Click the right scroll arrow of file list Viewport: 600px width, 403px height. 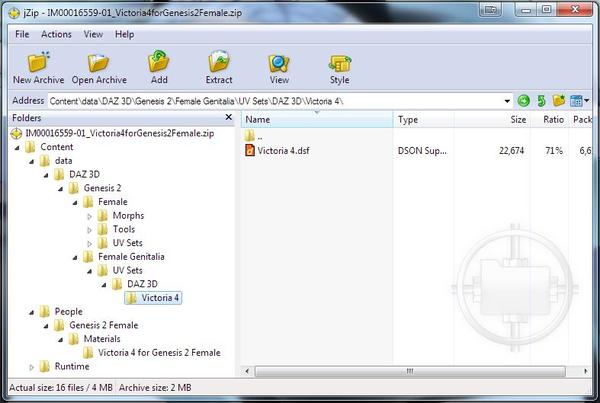click(585, 371)
